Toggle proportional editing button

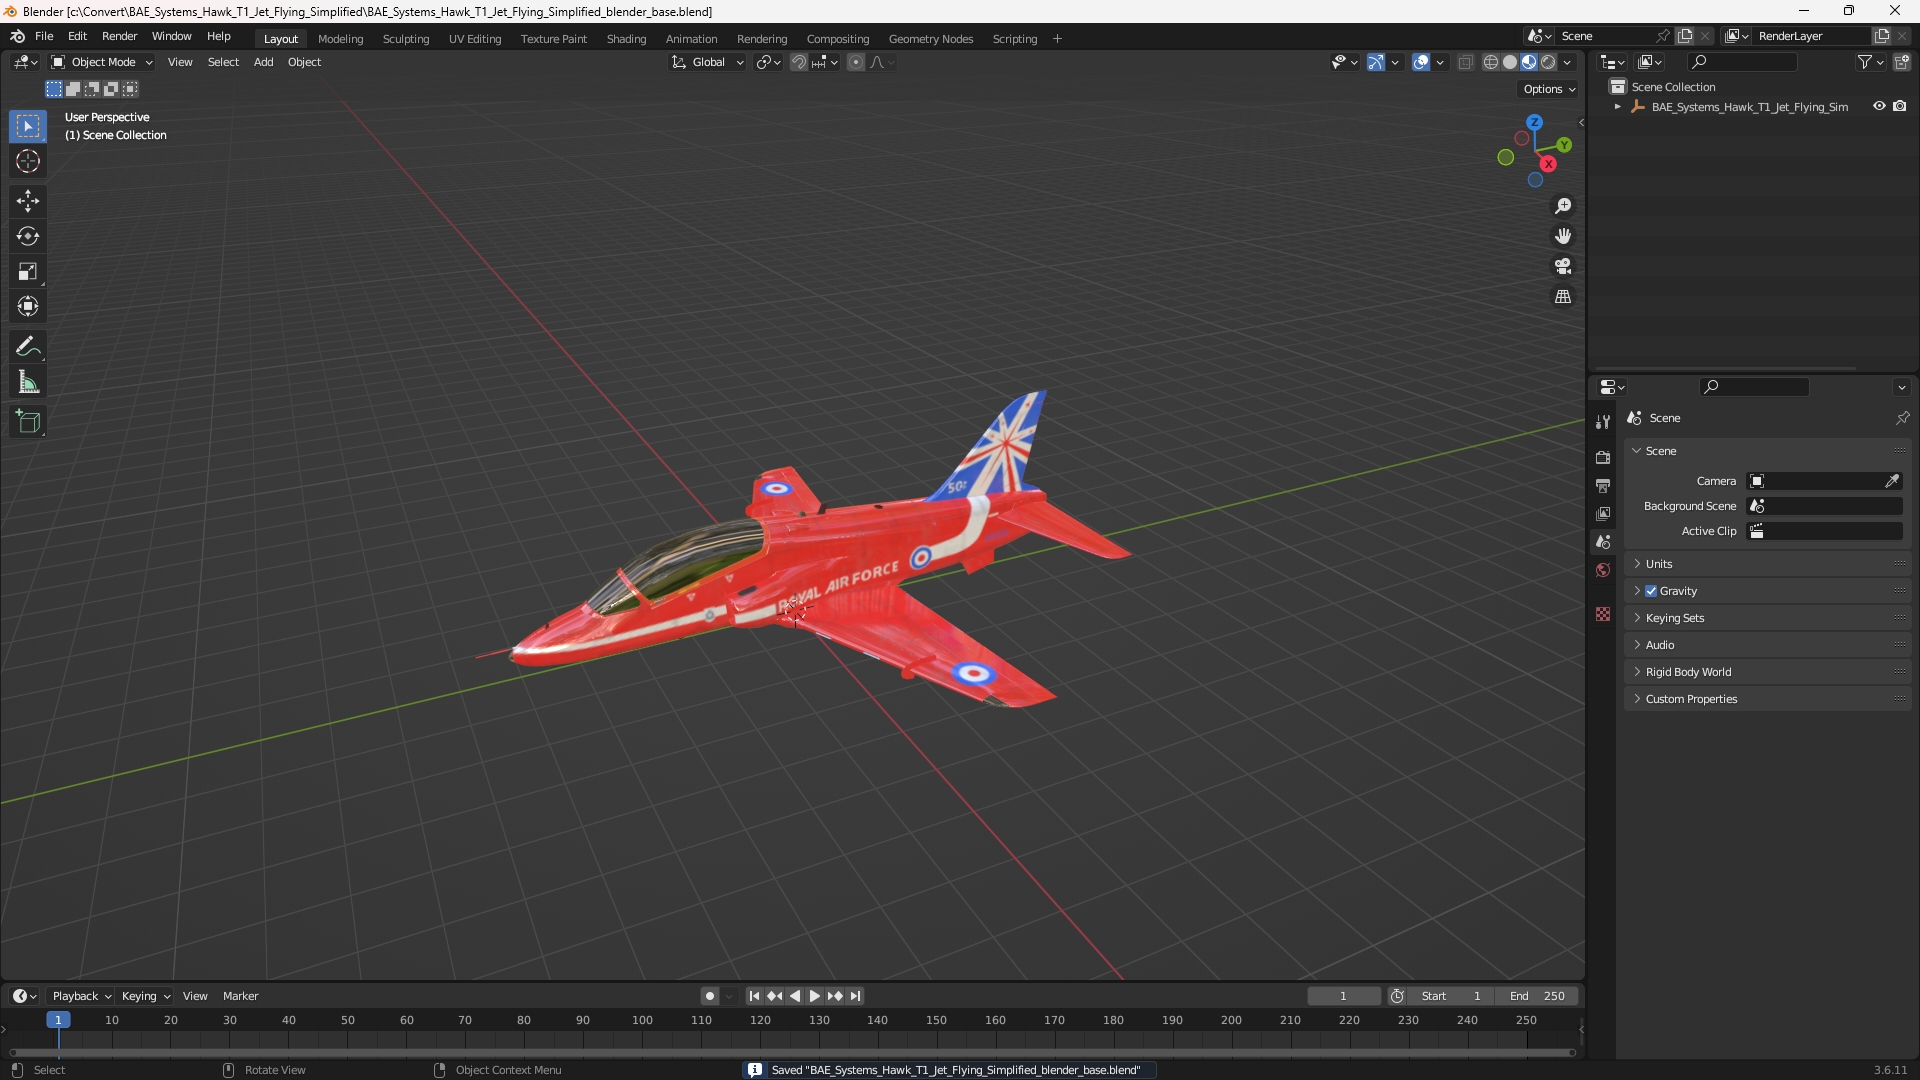[x=856, y=62]
